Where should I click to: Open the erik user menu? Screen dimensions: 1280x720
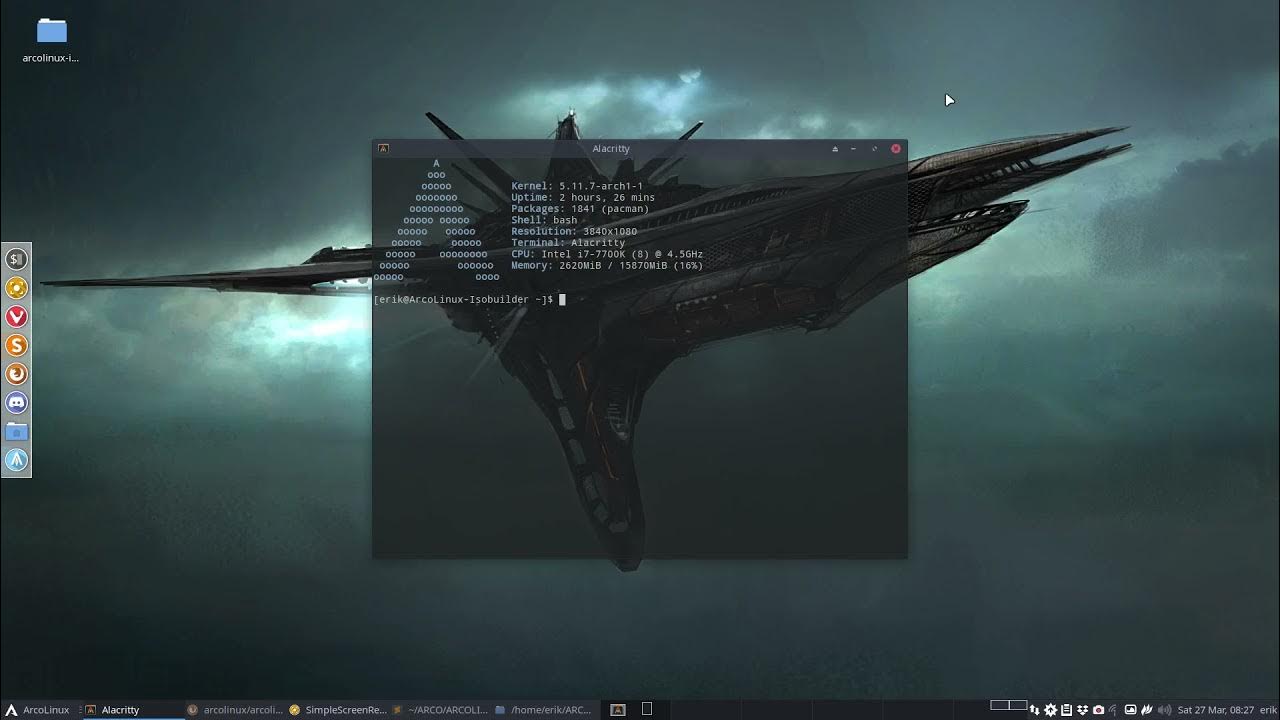click(1268, 710)
